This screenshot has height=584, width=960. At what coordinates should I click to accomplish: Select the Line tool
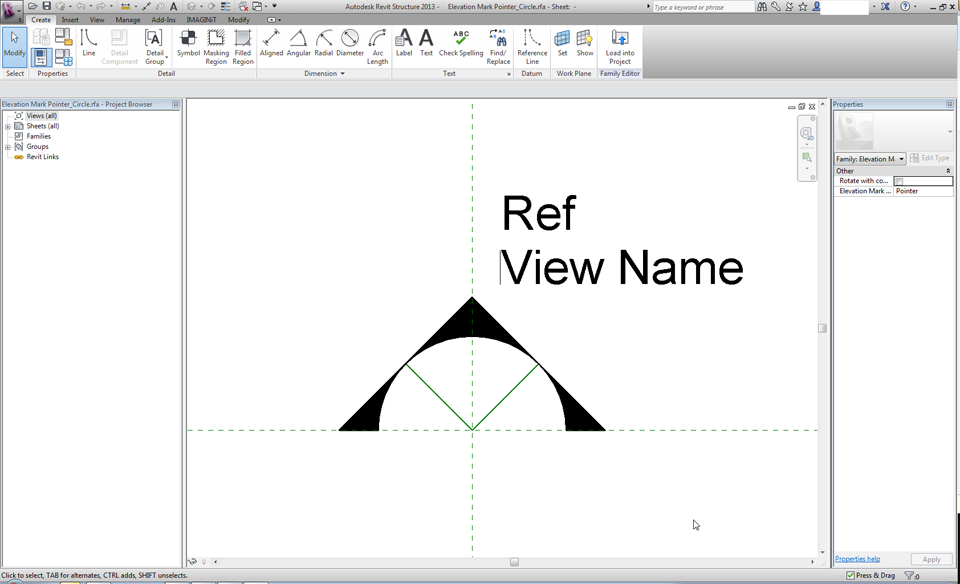tap(88, 44)
